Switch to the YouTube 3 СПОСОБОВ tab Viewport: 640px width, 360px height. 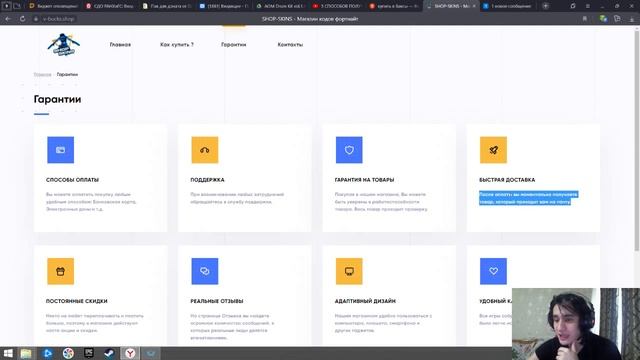[337, 6]
